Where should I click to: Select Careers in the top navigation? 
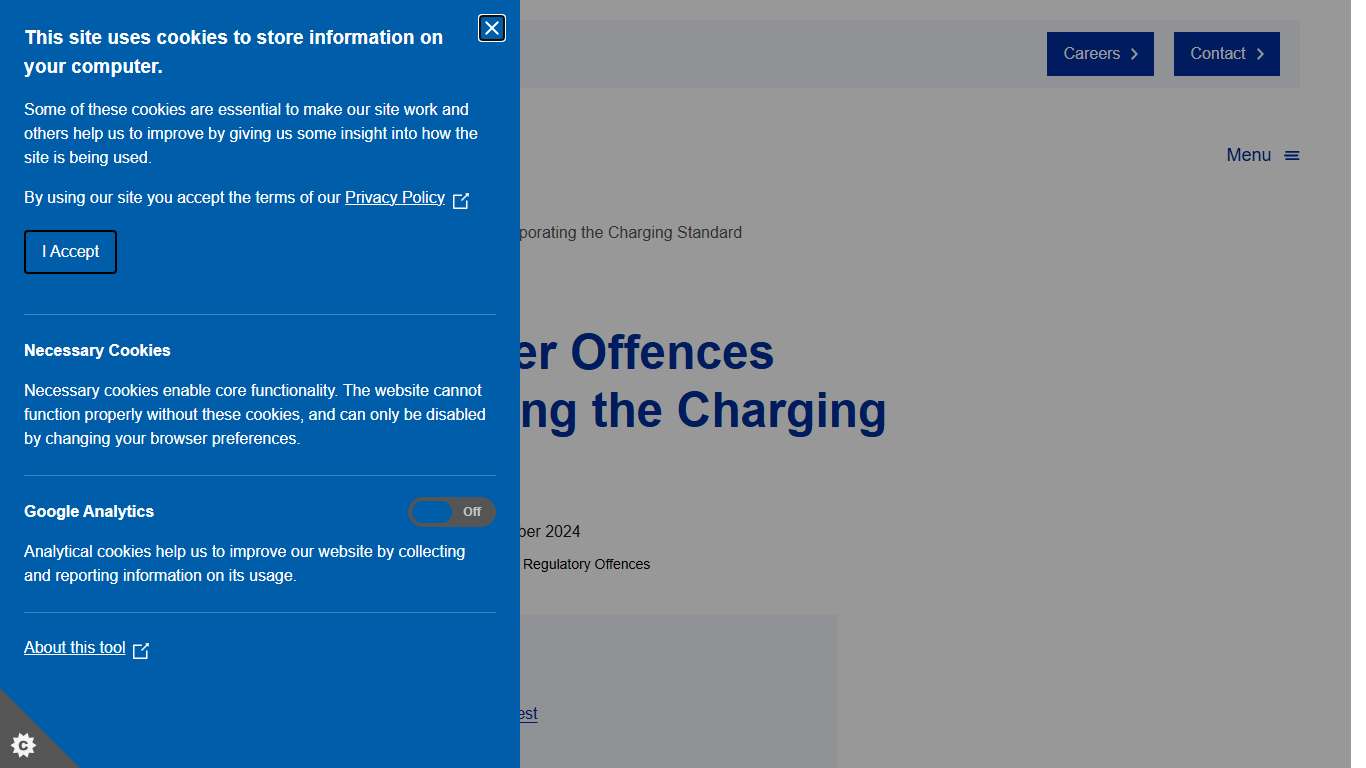point(1093,53)
